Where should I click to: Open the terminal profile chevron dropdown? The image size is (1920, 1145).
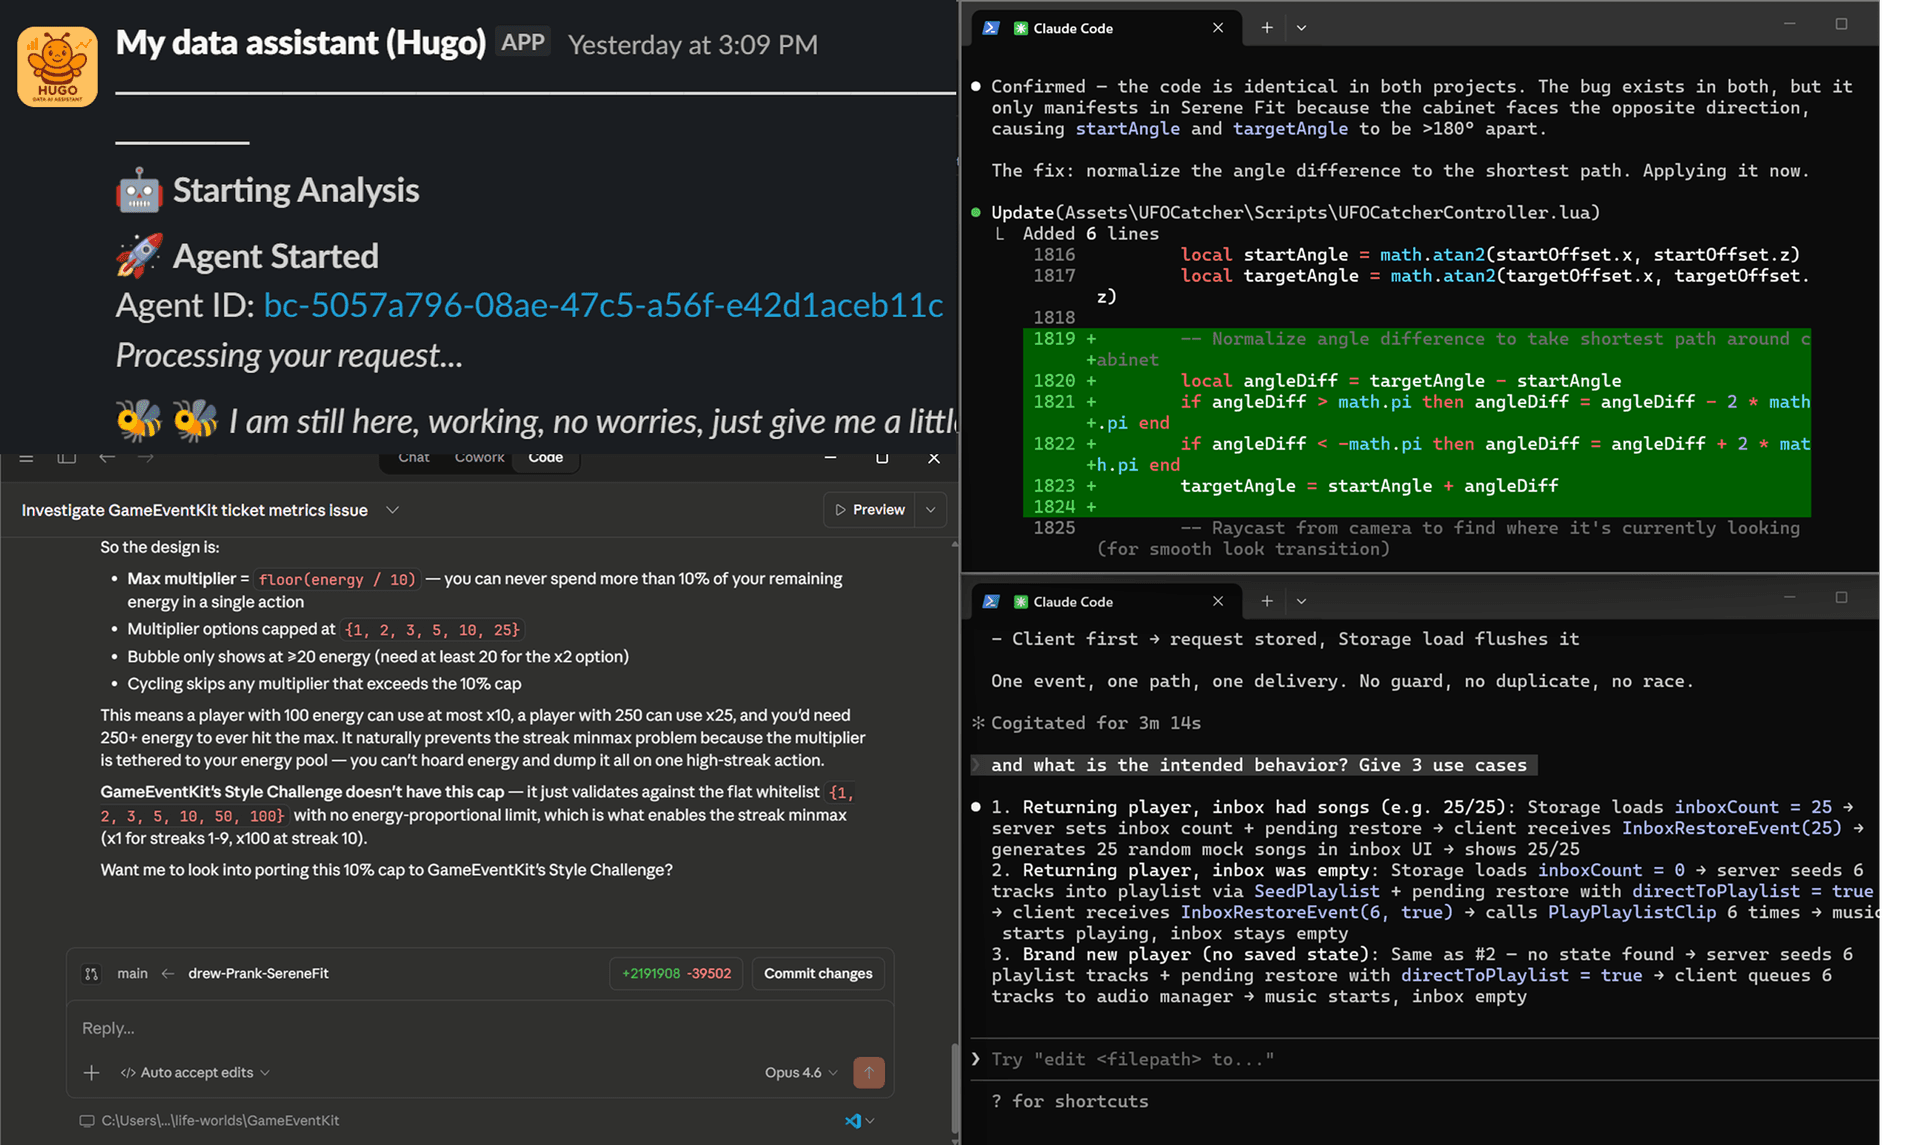click(1300, 28)
